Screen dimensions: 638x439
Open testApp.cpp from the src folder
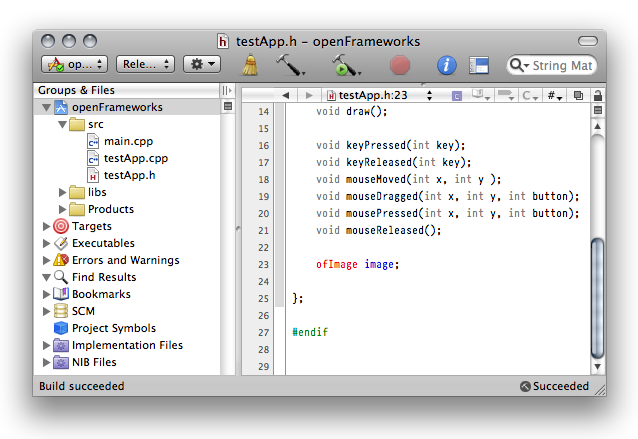pos(135,158)
